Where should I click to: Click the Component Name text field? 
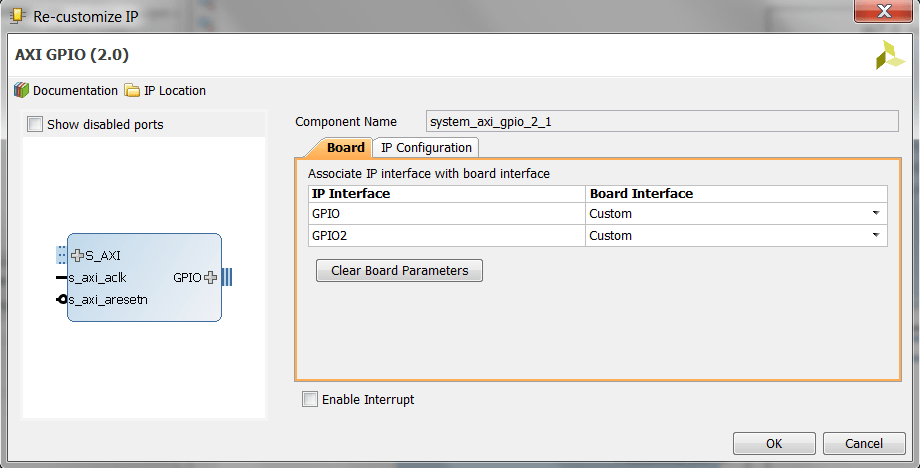click(x=661, y=122)
